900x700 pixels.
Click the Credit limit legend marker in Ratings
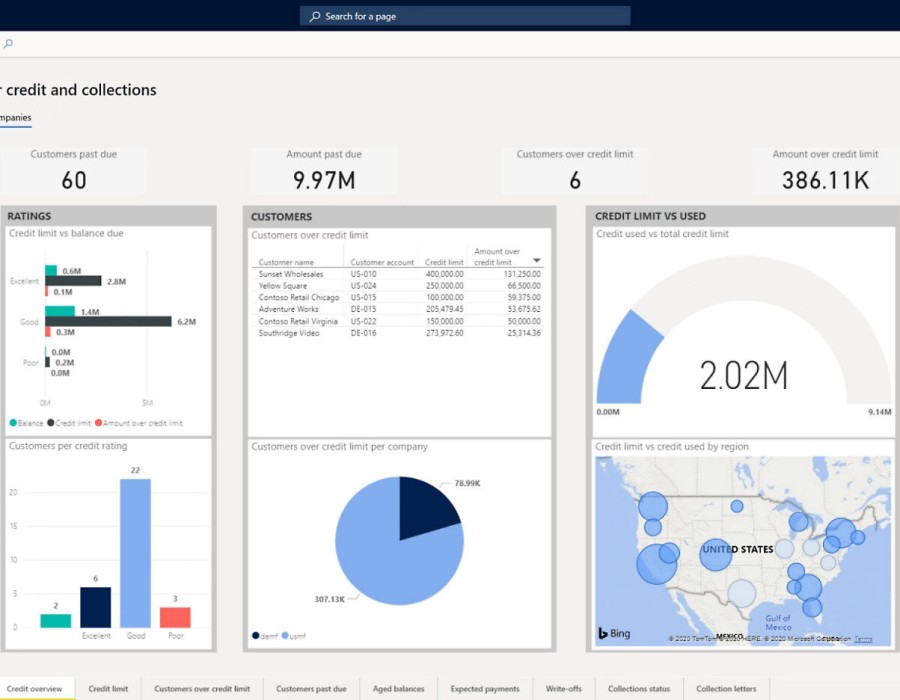pos(51,423)
